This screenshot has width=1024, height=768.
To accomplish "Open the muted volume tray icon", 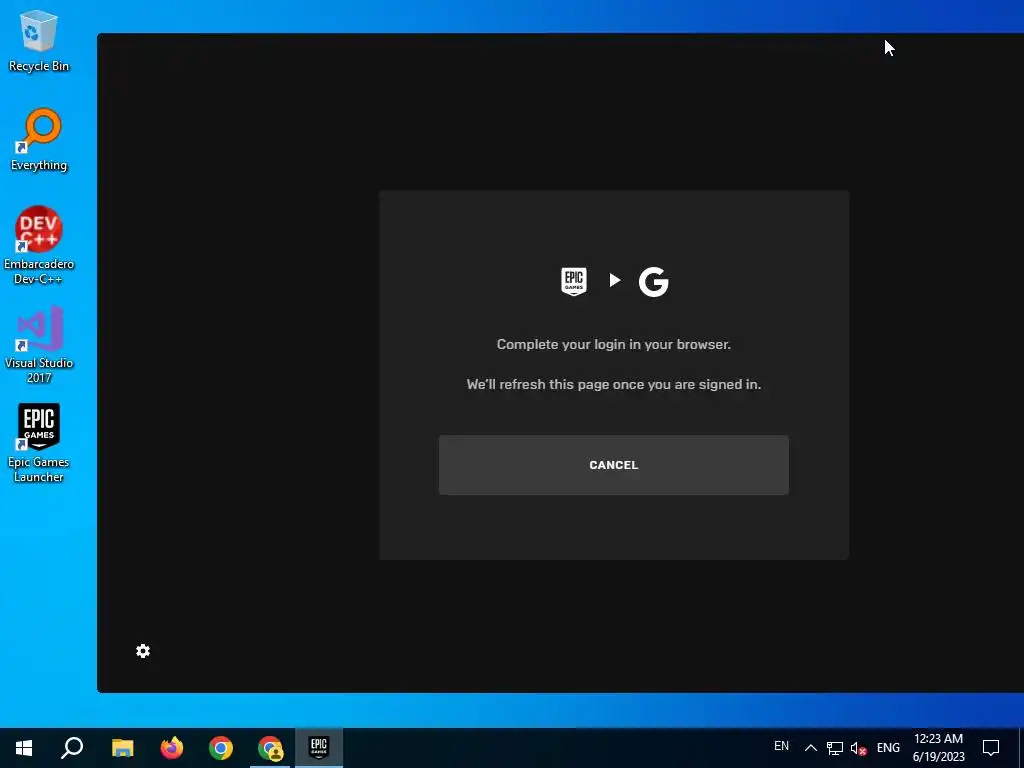I will (858, 748).
